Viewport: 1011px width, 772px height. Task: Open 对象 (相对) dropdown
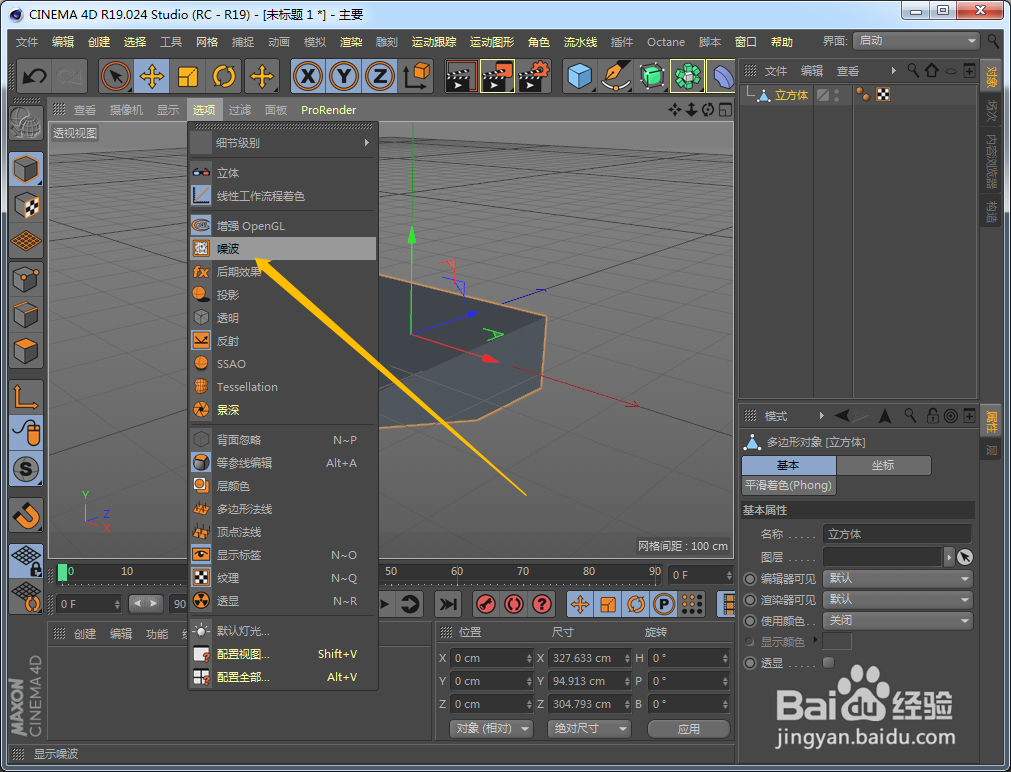click(491, 729)
